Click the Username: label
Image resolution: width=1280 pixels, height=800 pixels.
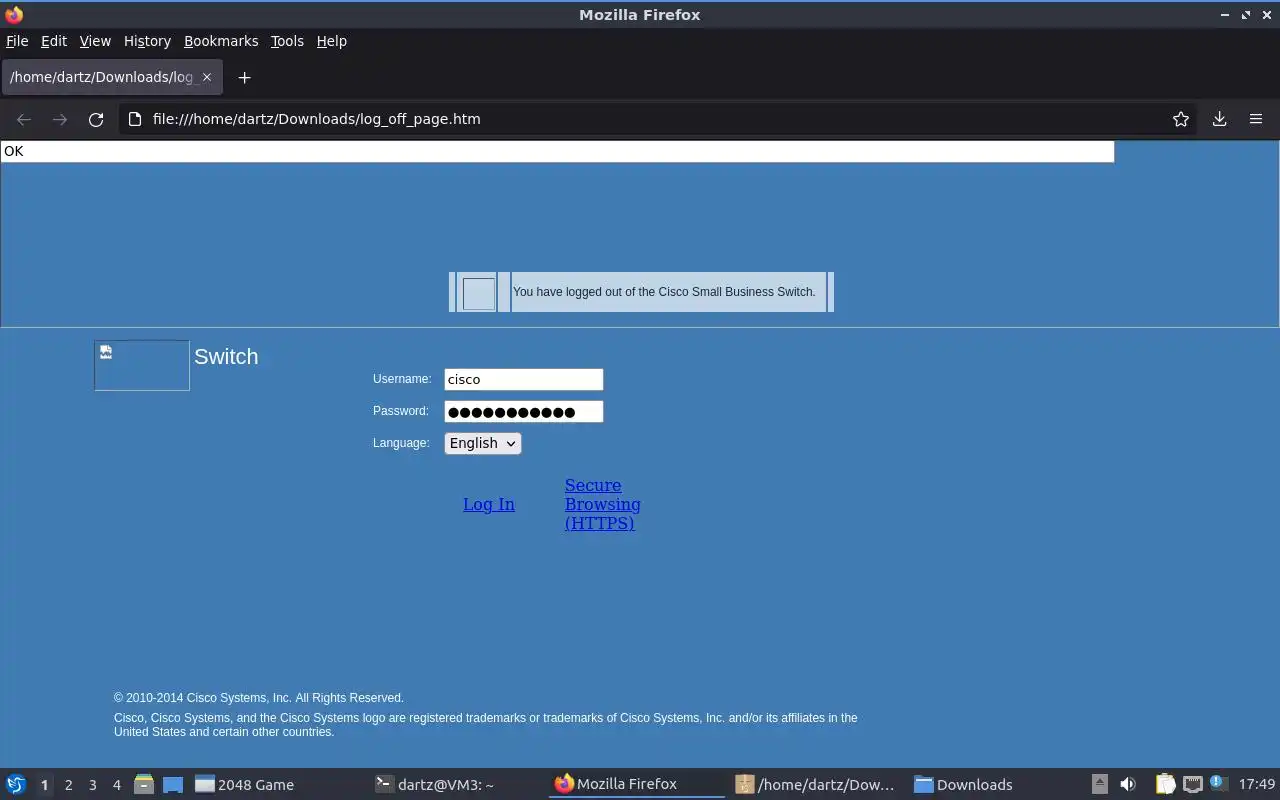click(x=402, y=379)
